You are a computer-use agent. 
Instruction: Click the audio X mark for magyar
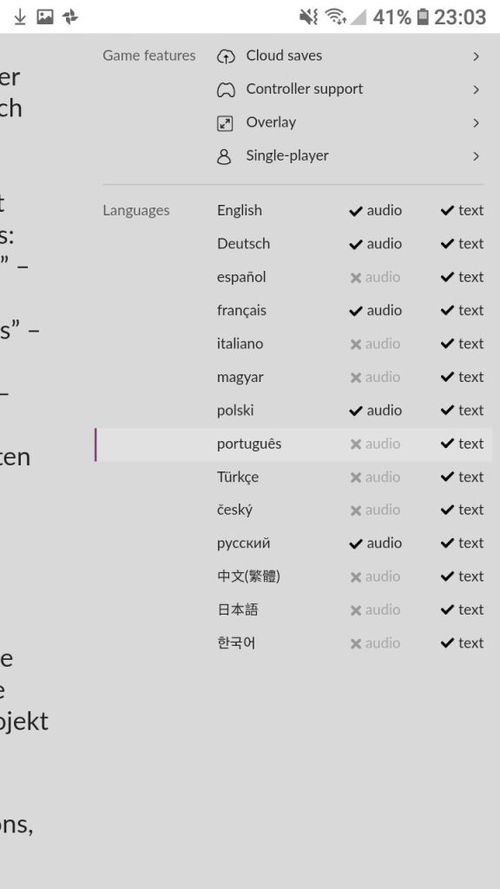tap(355, 378)
